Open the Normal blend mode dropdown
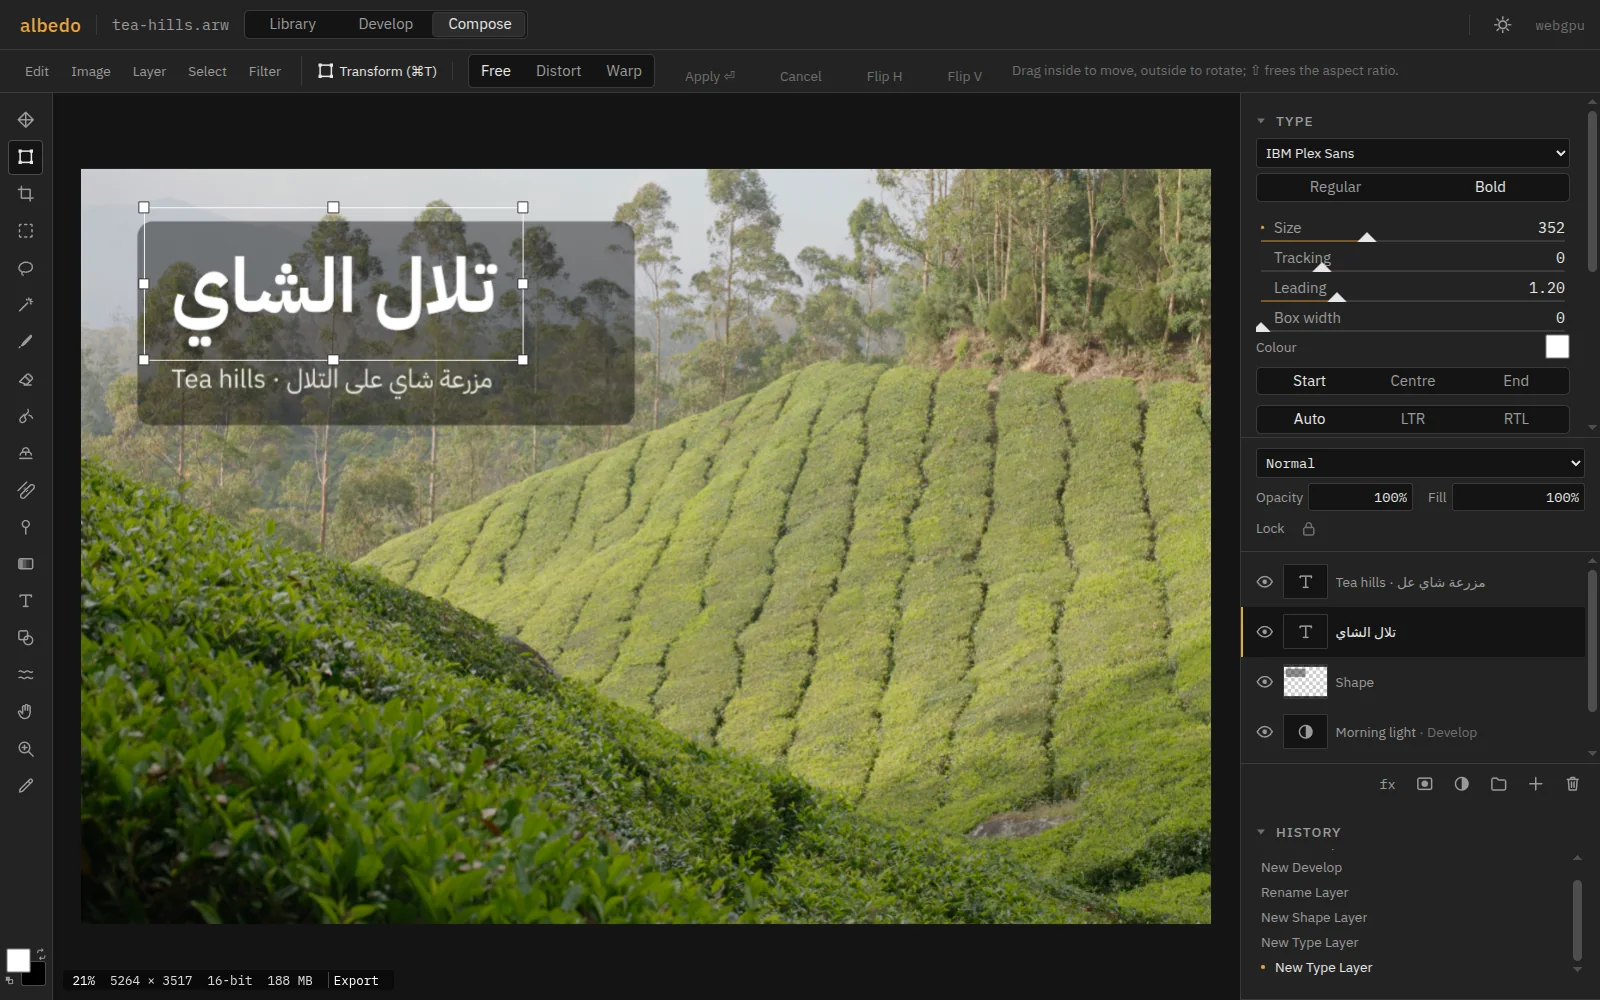Viewport: 1600px width, 1000px height. click(x=1420, y=463)
